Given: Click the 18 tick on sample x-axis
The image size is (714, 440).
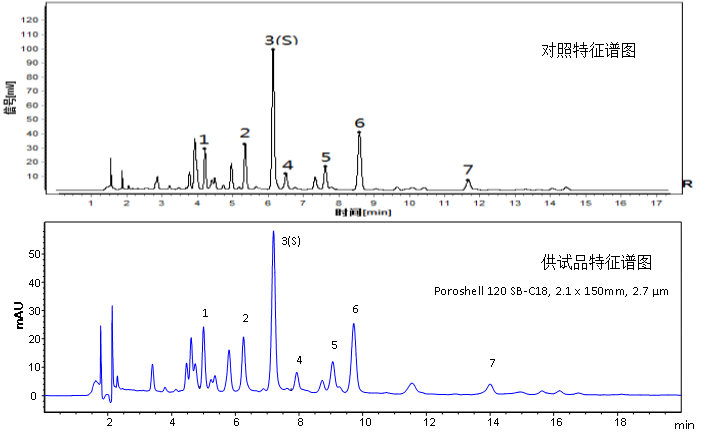Looking at the screenshot, I should 620,422.
